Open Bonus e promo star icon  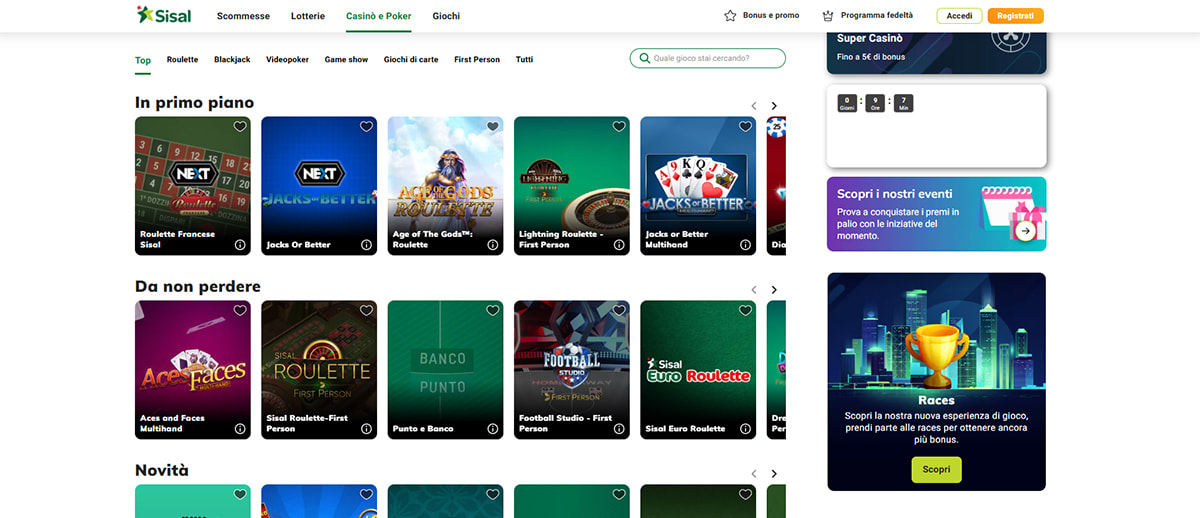coord(730,16)
